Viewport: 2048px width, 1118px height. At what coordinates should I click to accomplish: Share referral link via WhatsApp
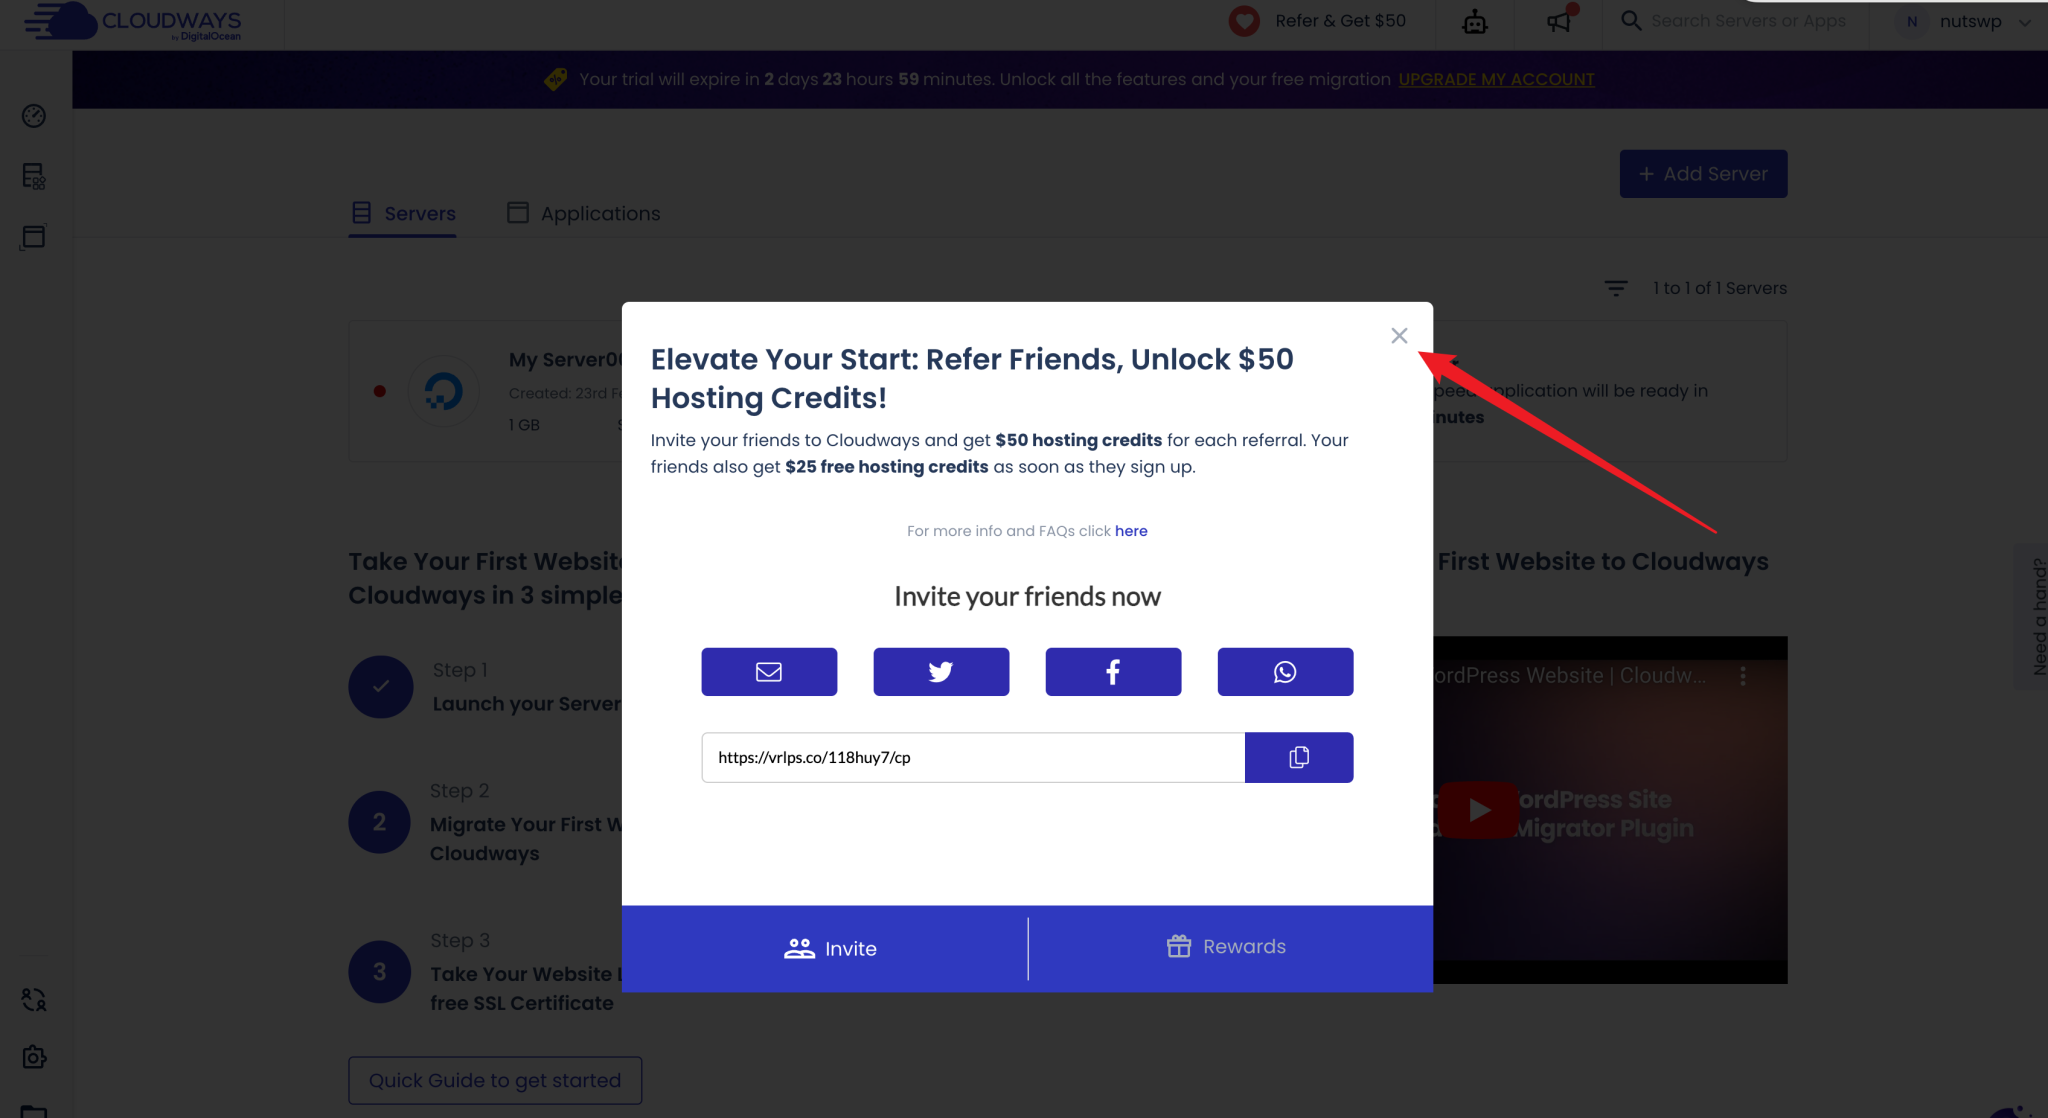click(1285, 672)
